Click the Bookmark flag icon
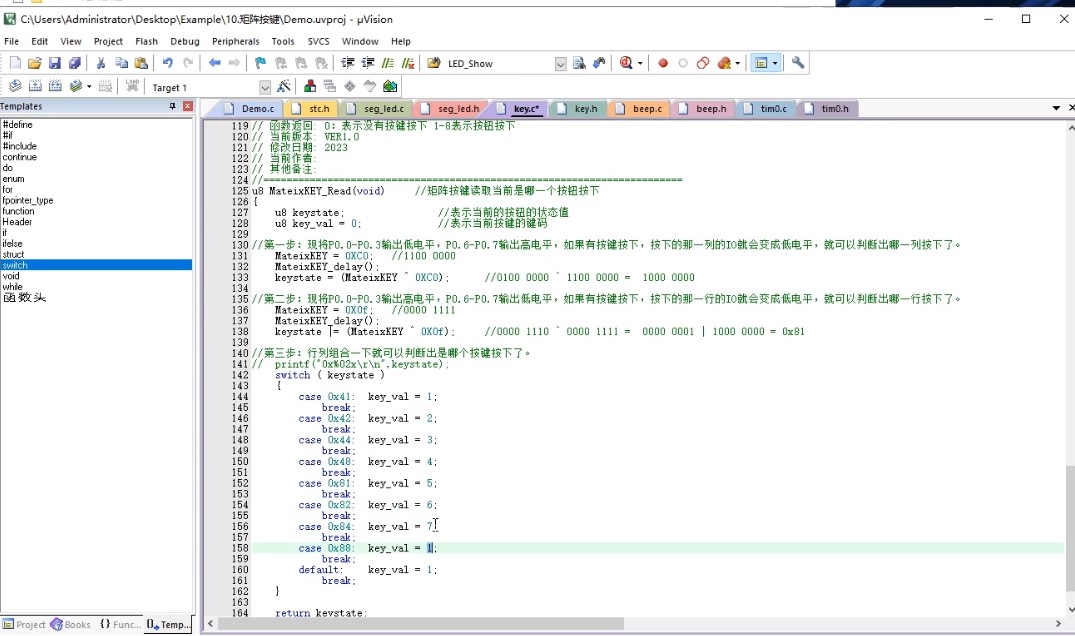This screenshot has width=1075, height=636. pos(260,63)
